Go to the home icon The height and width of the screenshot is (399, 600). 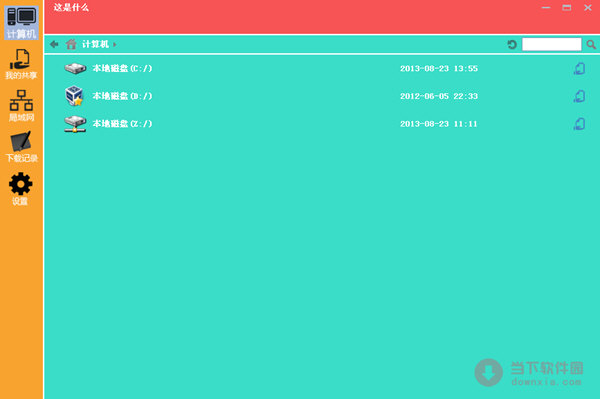click(71, 44)
